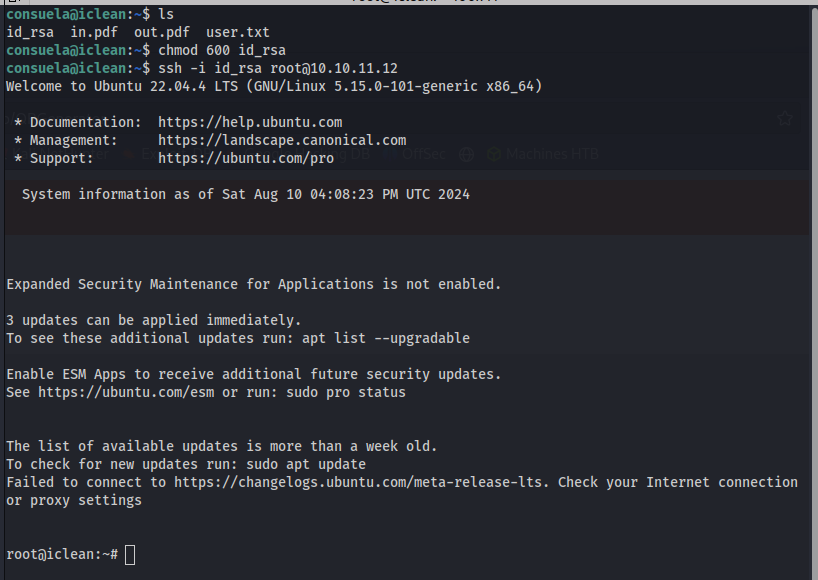Click 'apt list --upgradable' text
818x580 pixels.
(x=386, y=339)
